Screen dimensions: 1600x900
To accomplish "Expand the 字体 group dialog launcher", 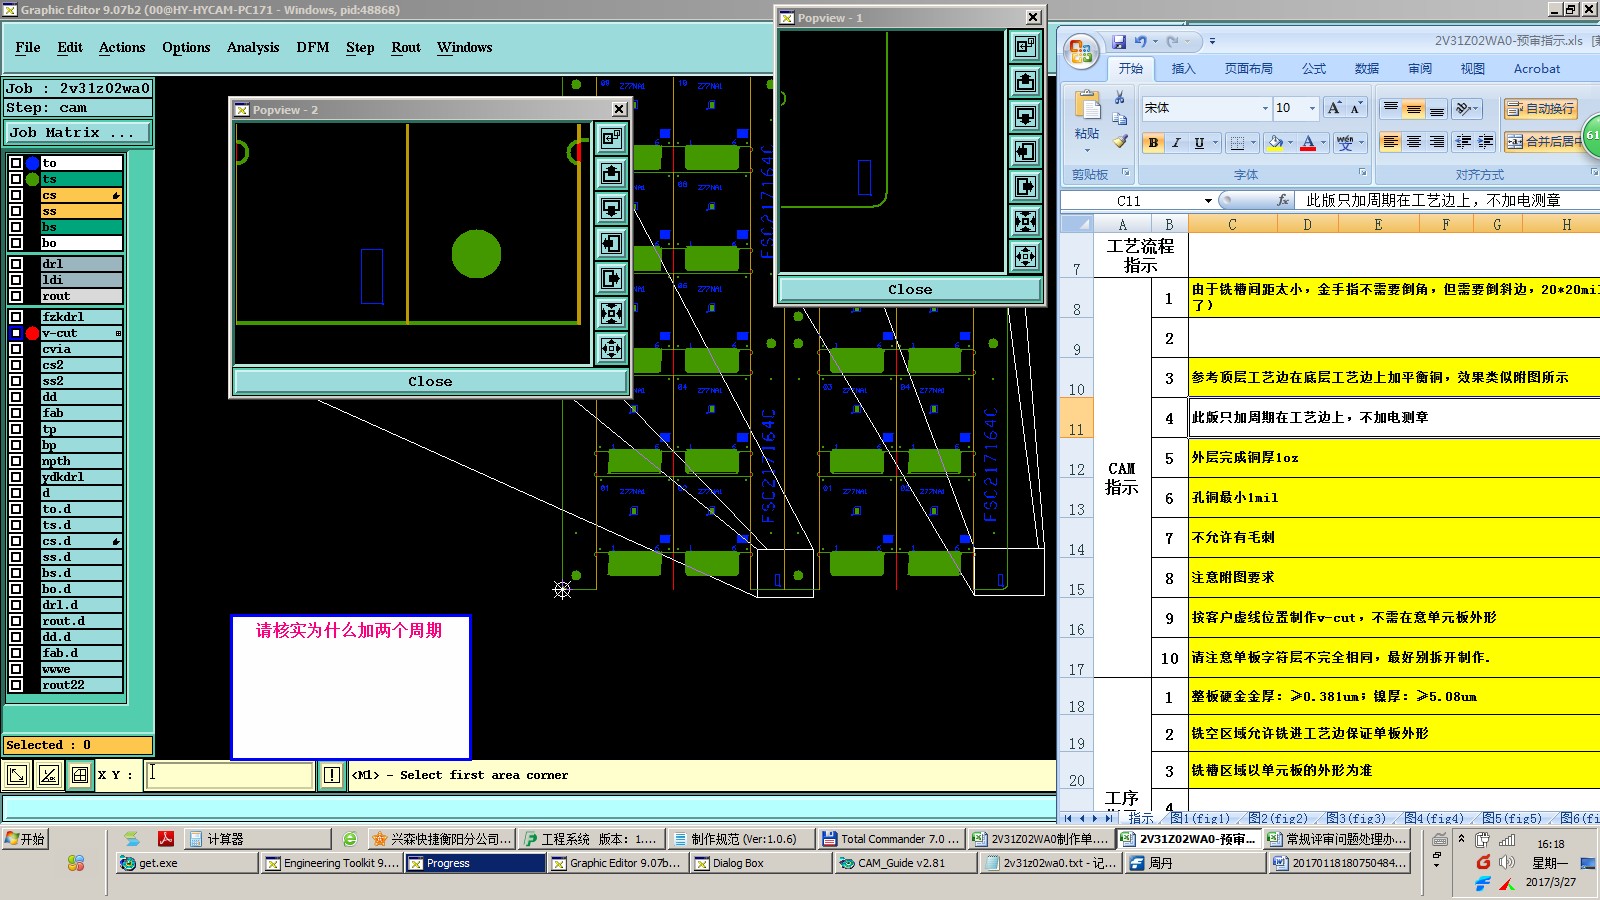I will [1361, 173].
